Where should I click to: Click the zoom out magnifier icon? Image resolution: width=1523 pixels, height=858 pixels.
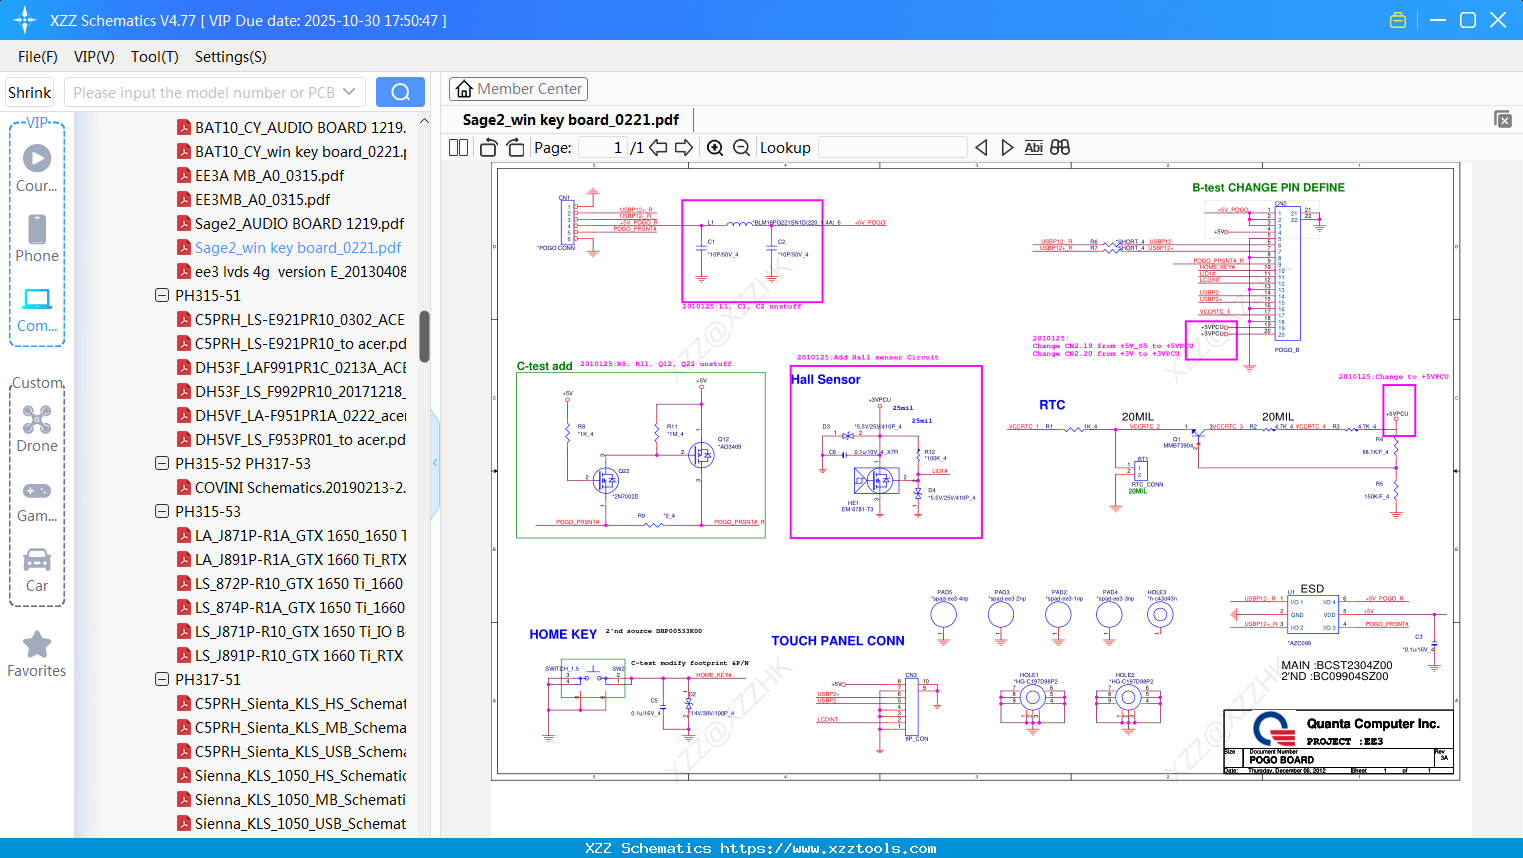coord(741,148)
